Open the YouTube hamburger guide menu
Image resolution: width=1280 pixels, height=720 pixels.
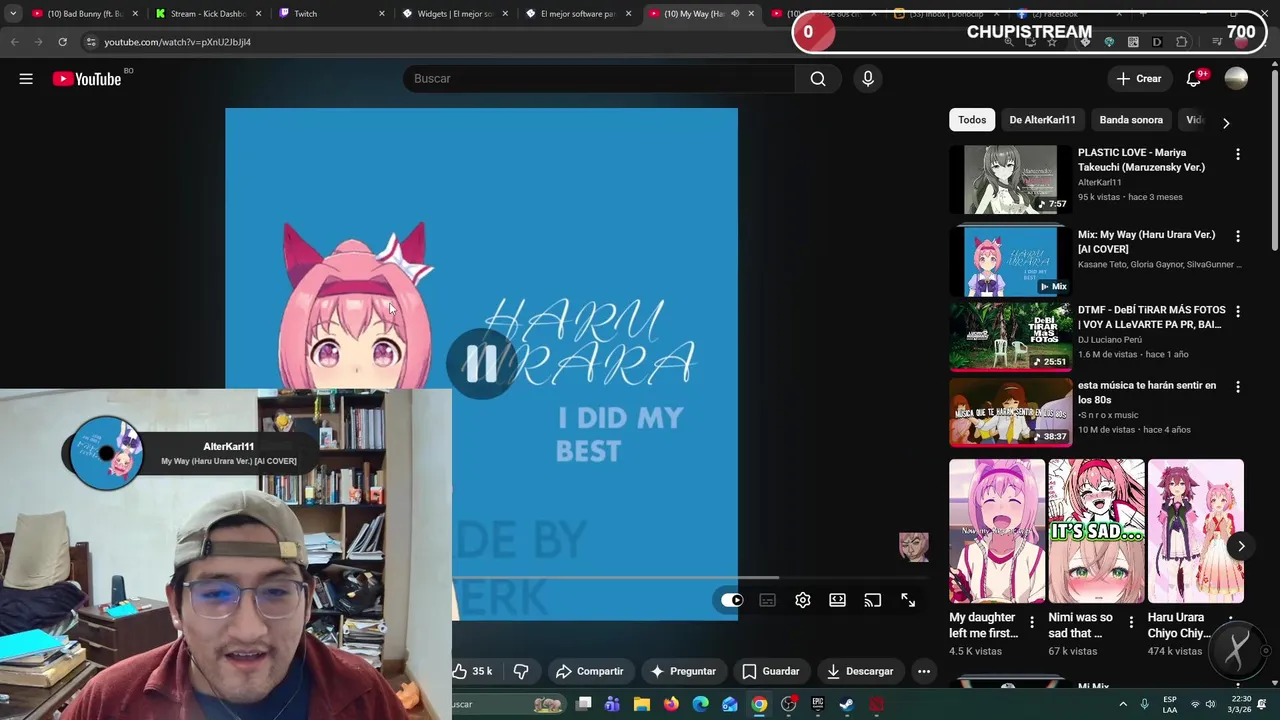tap(26, 79)
